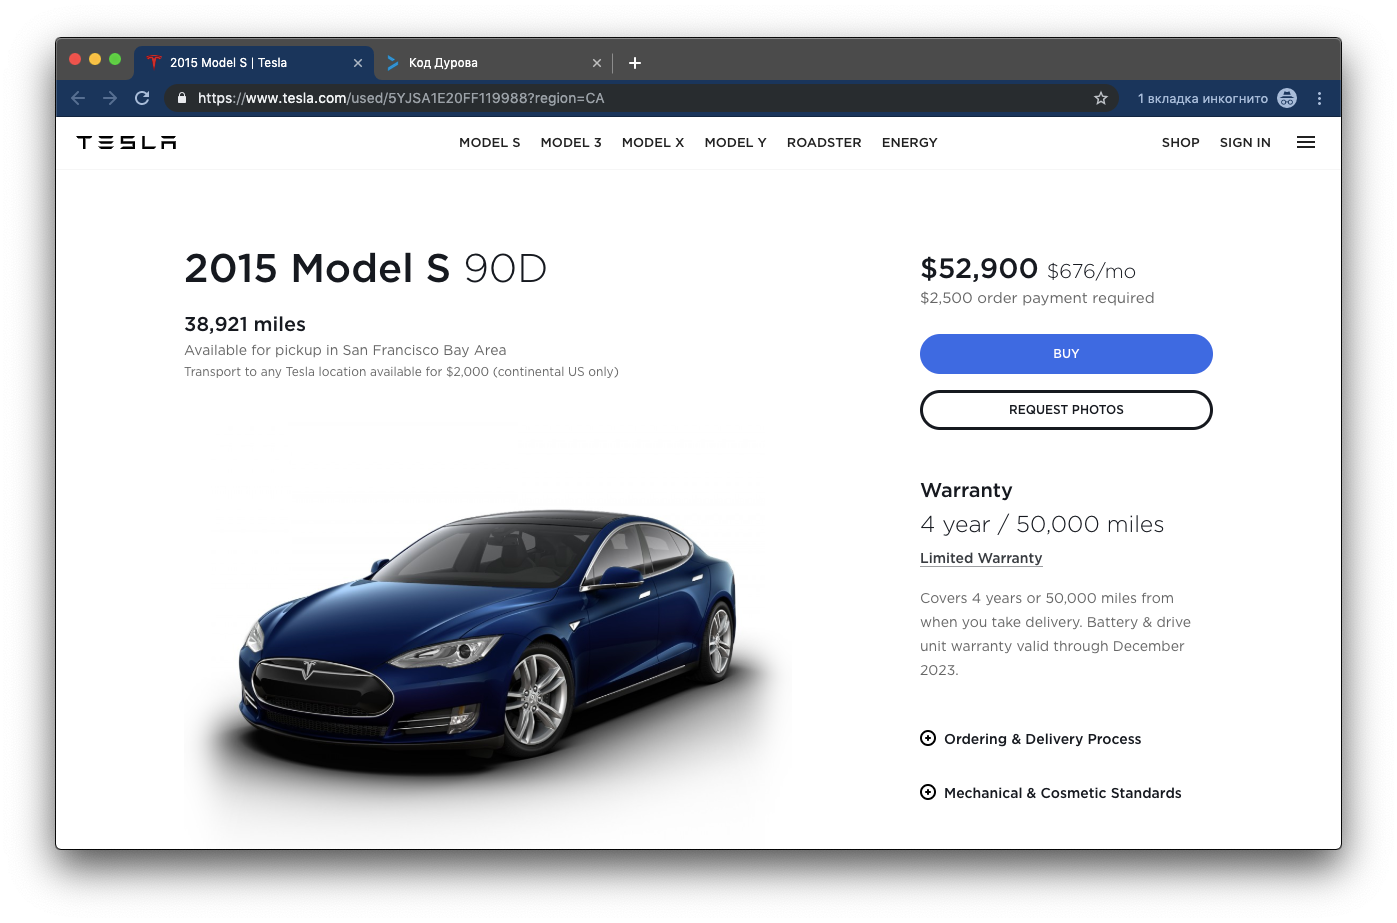Switch to the Код Дурова tab

coord(493,62)
